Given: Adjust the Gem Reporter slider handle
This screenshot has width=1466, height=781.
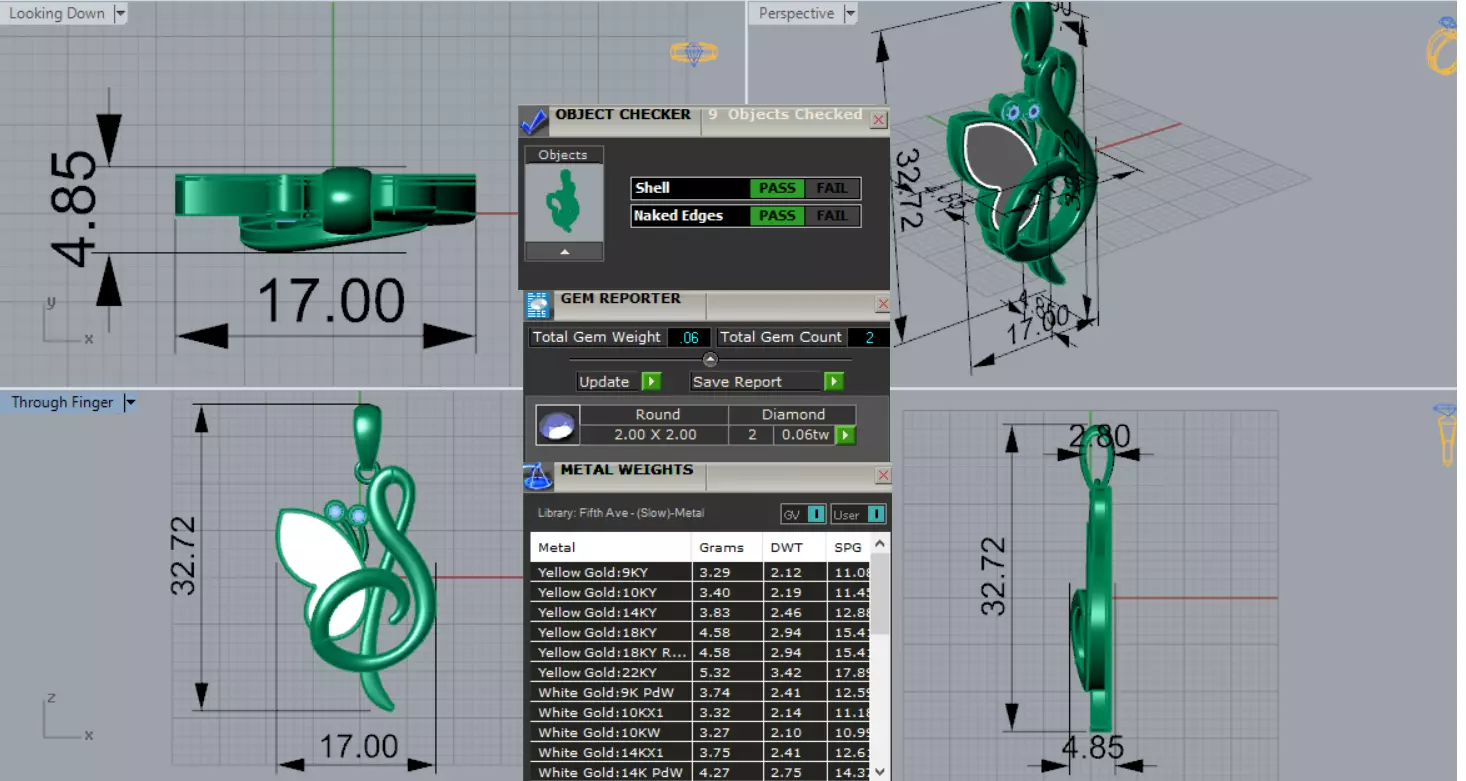Looking at the screenshot, I should [710, 360].
